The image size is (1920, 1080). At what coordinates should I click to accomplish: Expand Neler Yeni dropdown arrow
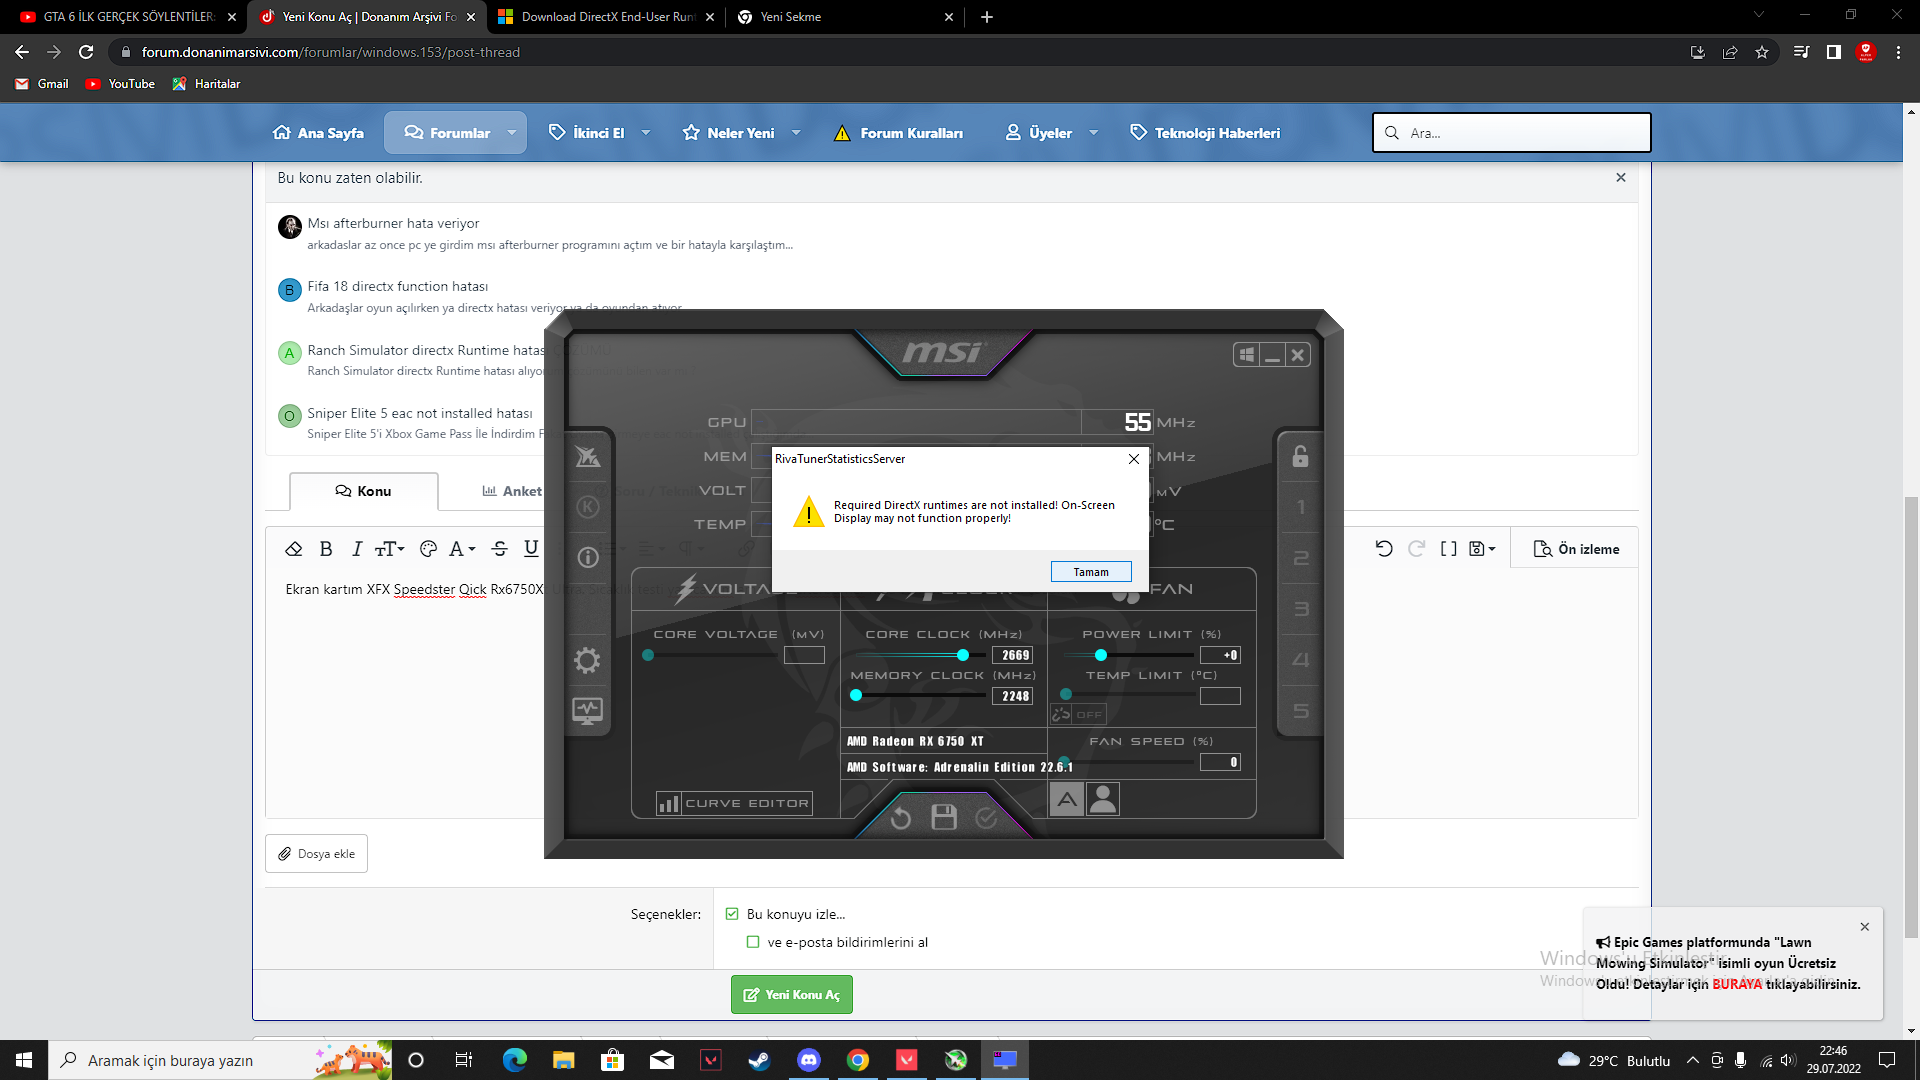(x=796, y=133)
